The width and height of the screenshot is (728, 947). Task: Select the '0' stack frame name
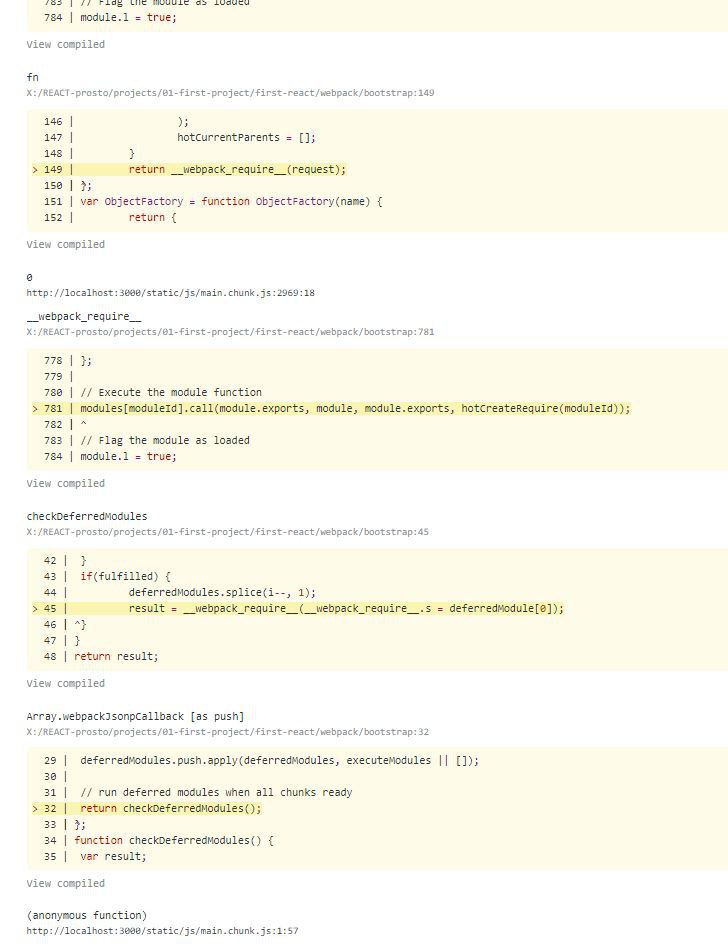tap(30, 277)
